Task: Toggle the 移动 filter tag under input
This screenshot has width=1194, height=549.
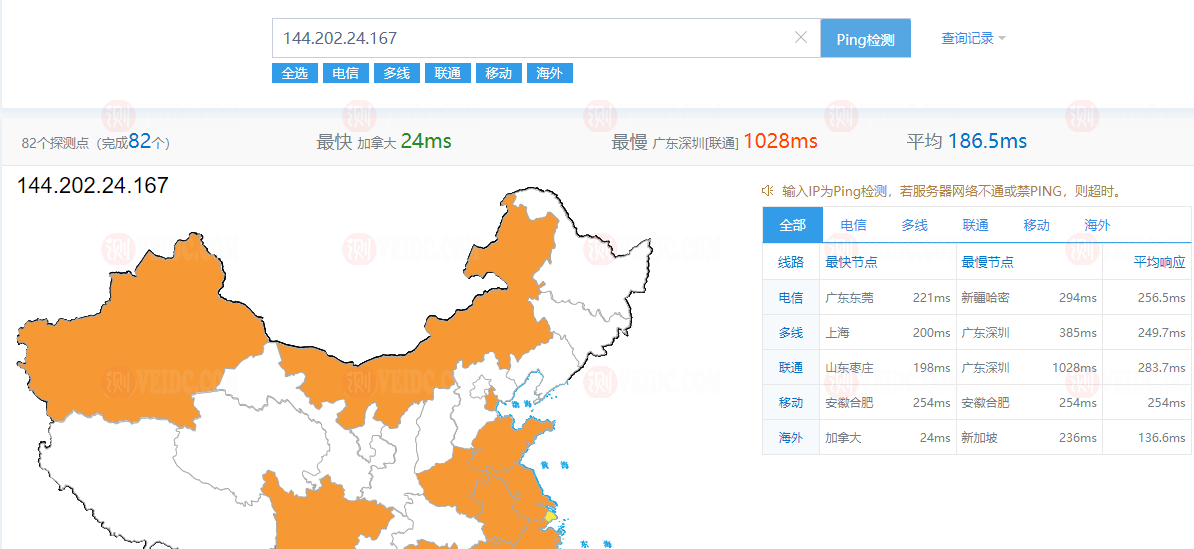Action: point(499,73)
